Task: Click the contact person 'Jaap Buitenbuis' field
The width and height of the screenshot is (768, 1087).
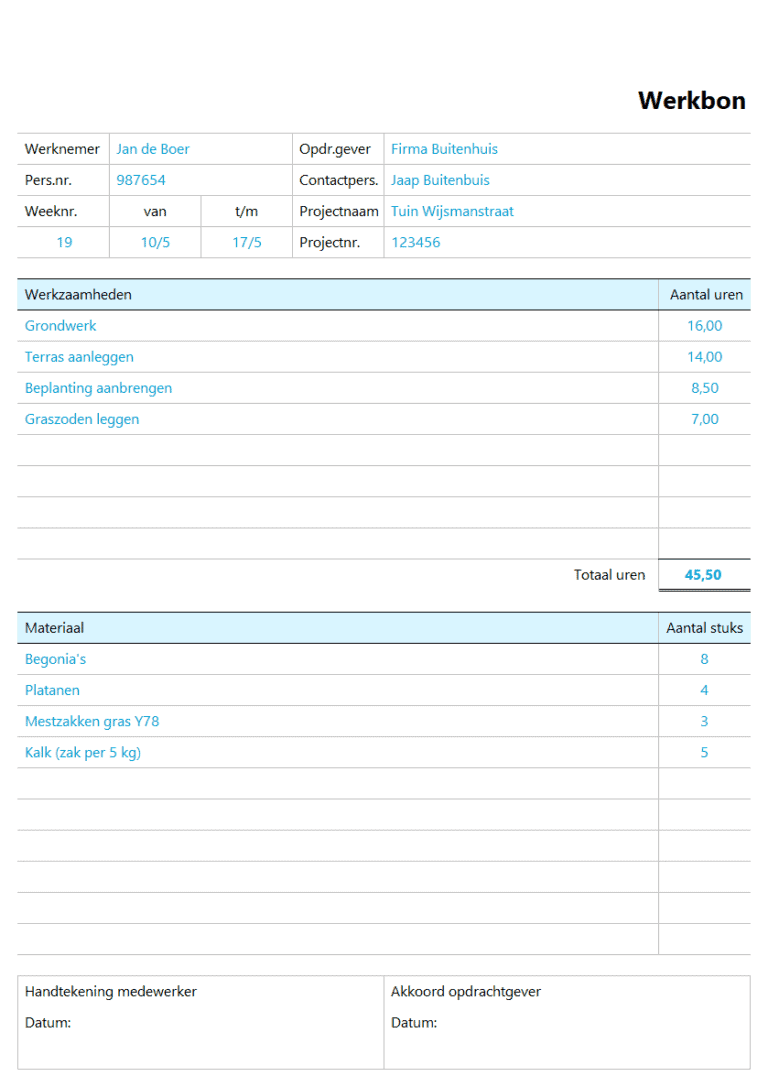Action: tap(440, 180)
